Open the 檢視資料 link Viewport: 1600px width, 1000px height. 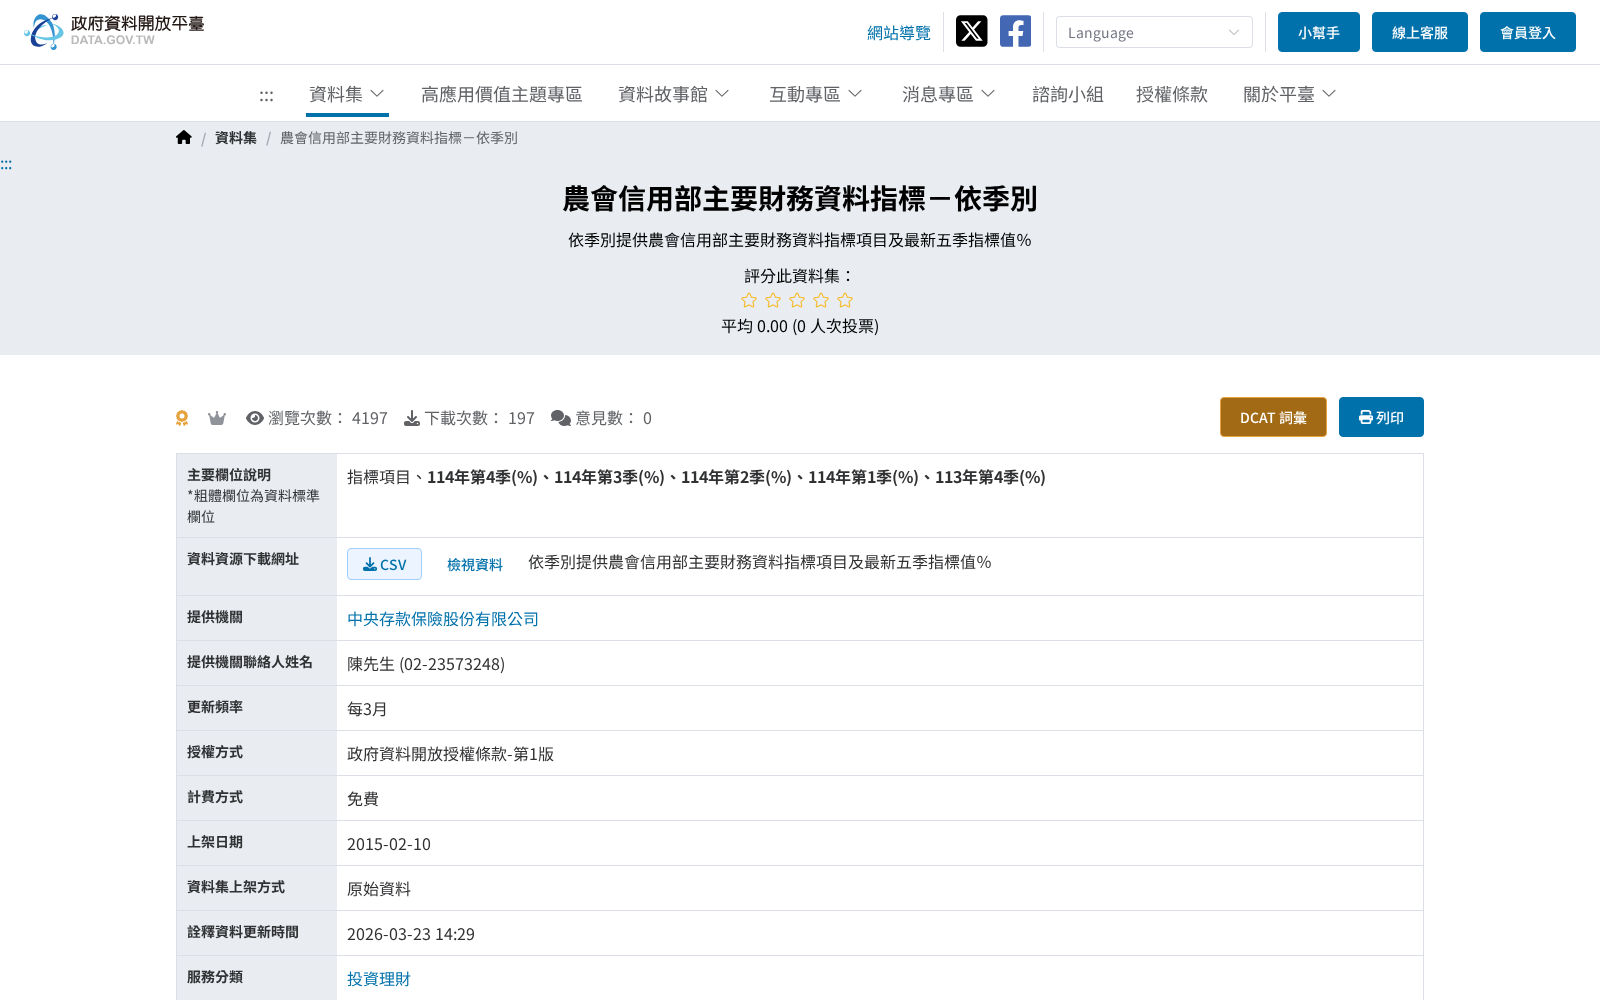[x=475, y=564]
